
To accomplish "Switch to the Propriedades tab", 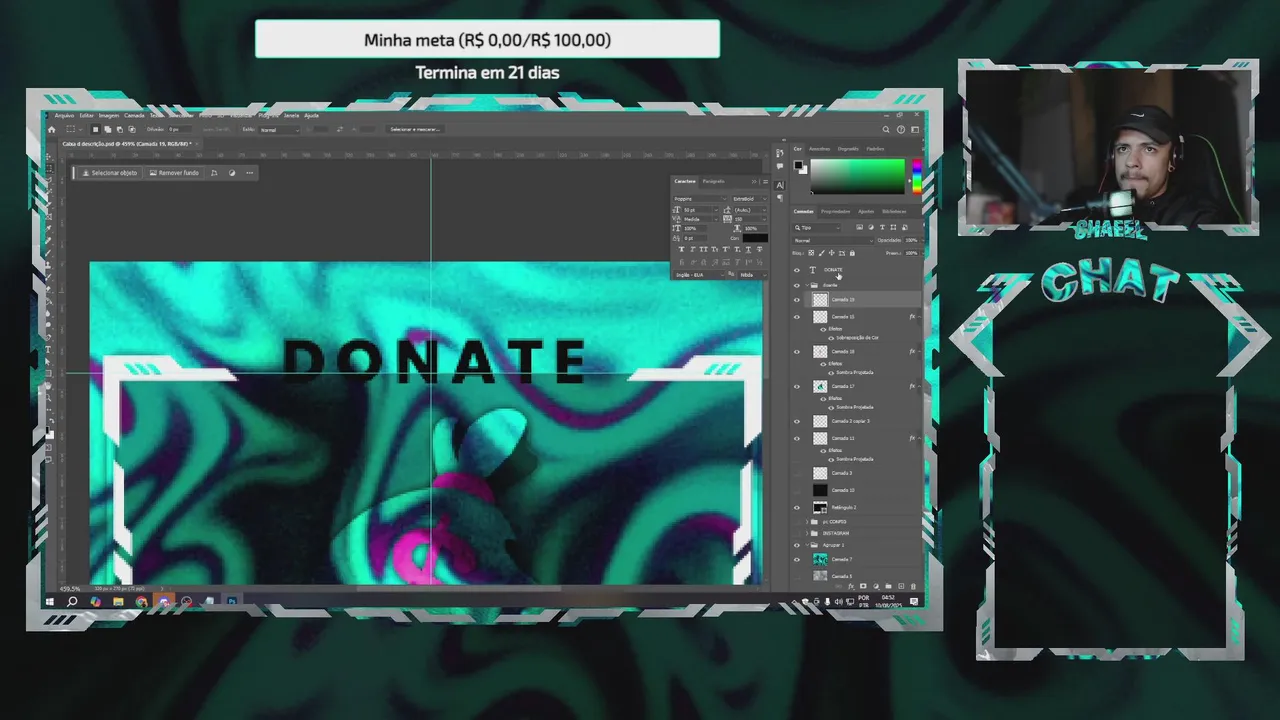I will click(x=835, y=211).
